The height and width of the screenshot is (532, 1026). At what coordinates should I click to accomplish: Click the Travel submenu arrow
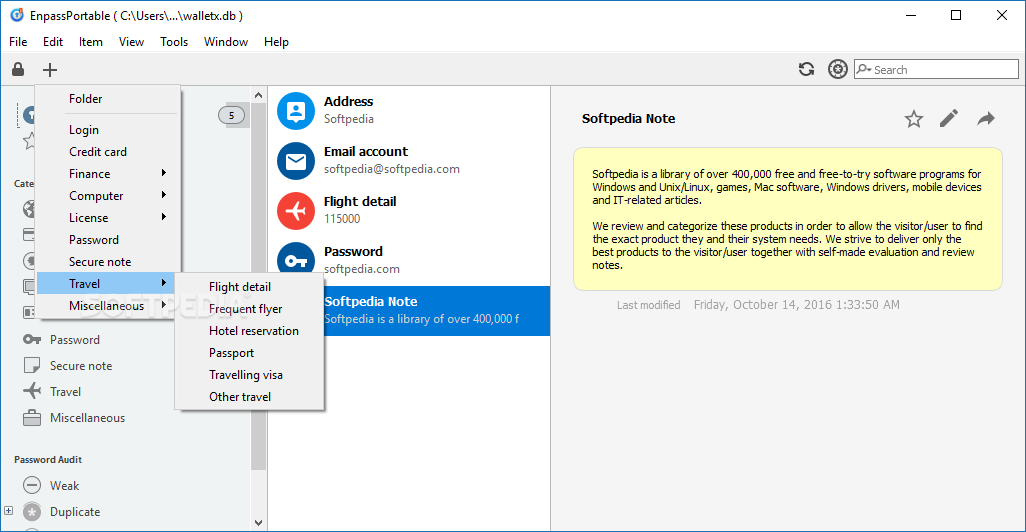[x=164, y=283]
